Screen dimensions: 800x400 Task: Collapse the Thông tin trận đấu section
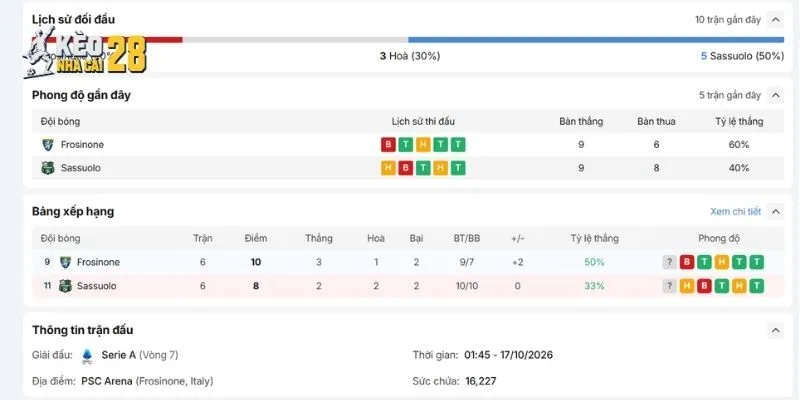(776, 330)
